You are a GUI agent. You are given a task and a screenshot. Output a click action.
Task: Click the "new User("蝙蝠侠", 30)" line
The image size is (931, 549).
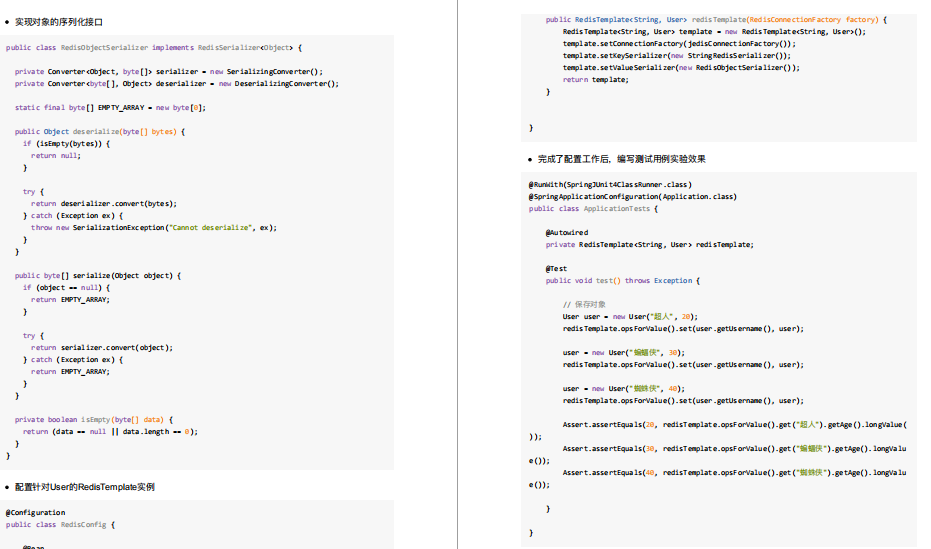(x=624, y=353)
